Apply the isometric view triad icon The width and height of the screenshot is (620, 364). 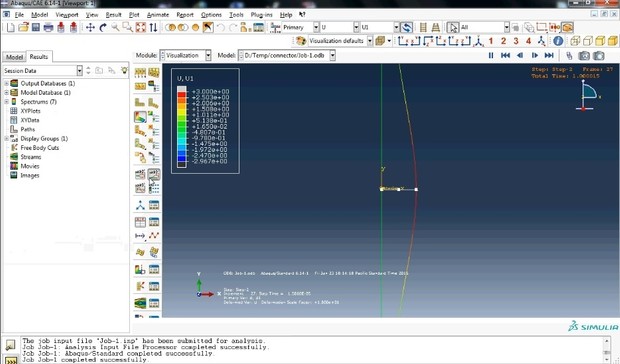478,41
